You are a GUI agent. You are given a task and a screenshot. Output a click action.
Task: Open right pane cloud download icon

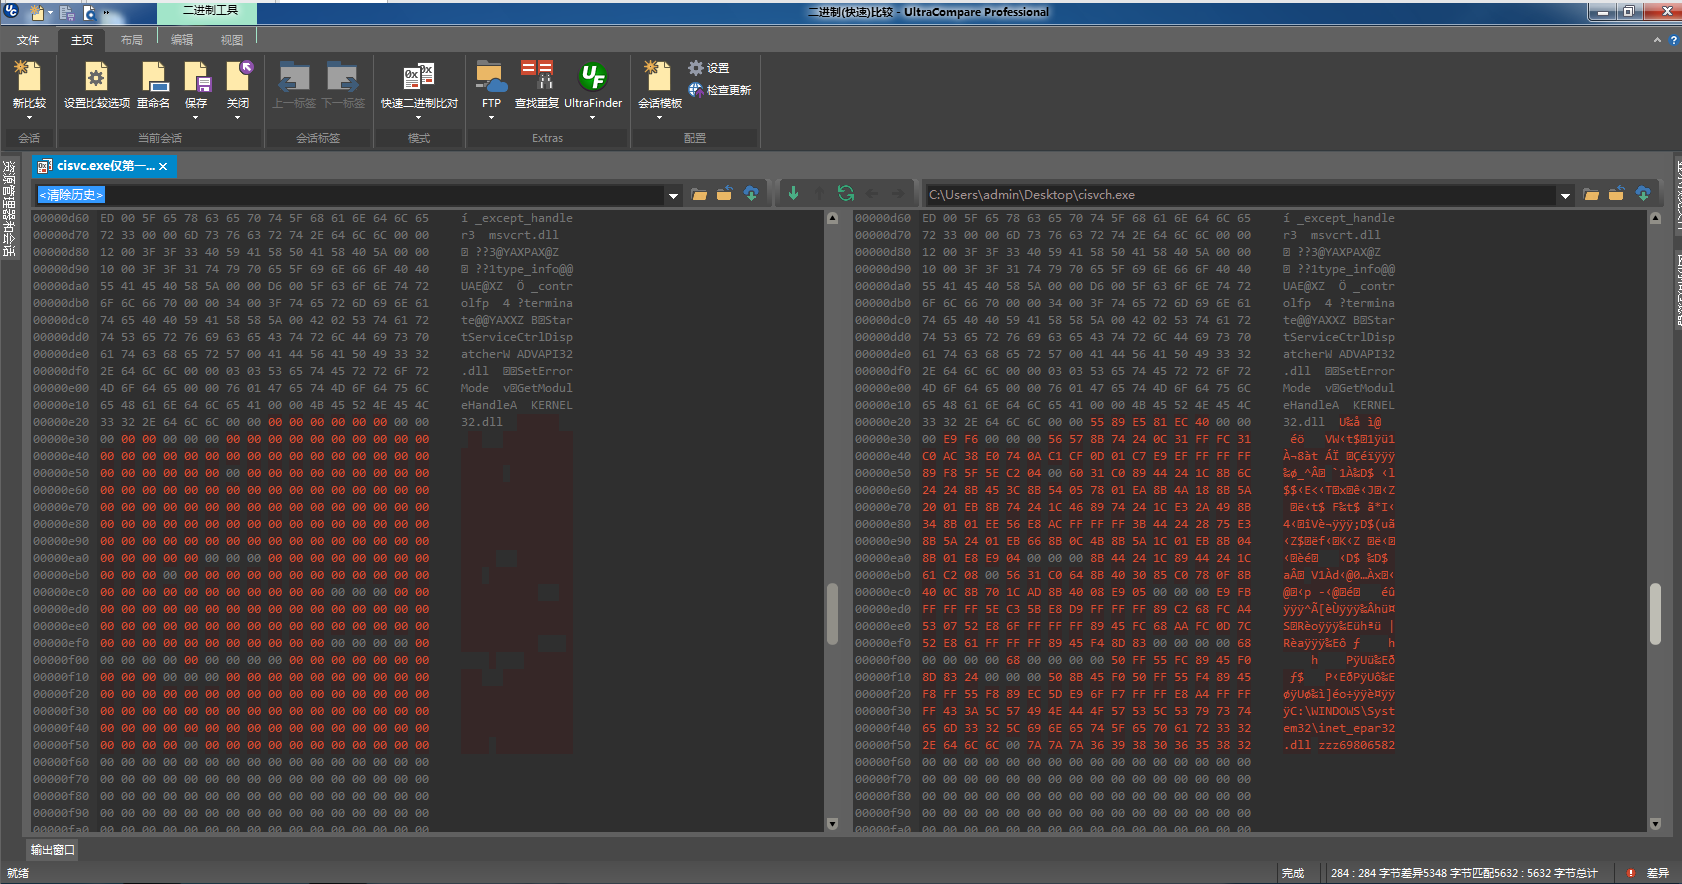[1643, 194]
